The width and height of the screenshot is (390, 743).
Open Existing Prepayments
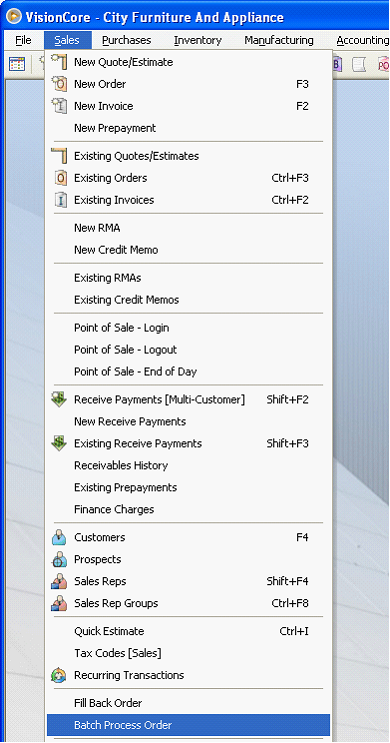tap(188, 487)
